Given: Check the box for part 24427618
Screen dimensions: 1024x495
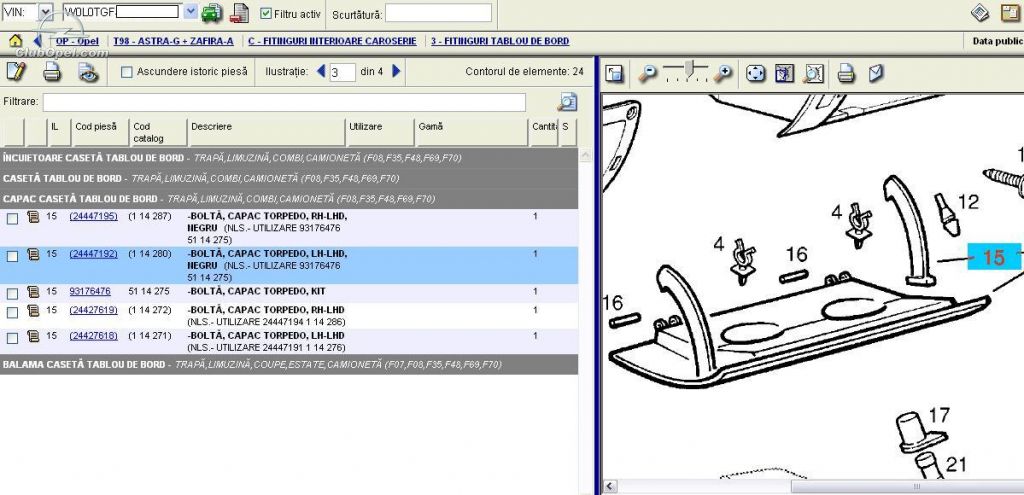Looking at the screenshot, I should pyautogui.click(x=12, y=338).
